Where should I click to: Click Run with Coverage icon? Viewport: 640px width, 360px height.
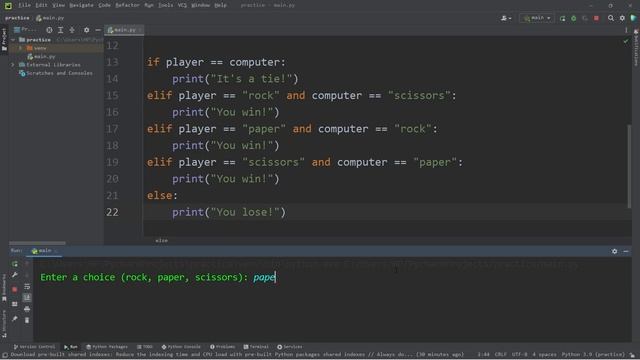[585, 18]
